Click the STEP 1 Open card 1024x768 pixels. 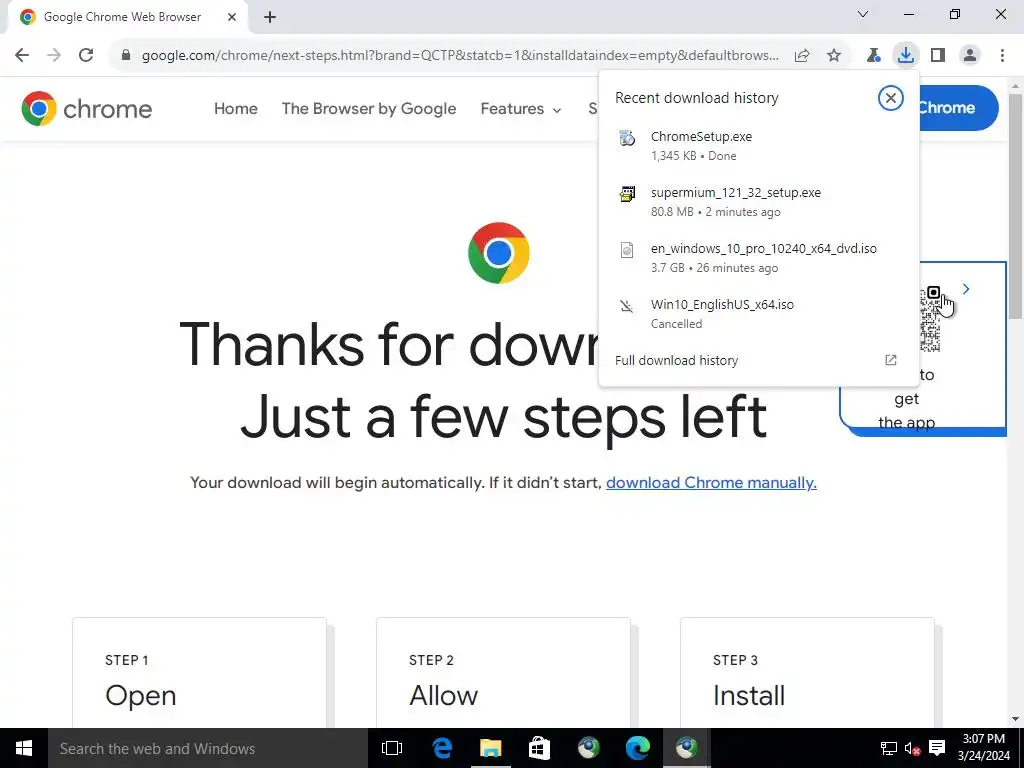pyautogui.click(x=199, y=673)
